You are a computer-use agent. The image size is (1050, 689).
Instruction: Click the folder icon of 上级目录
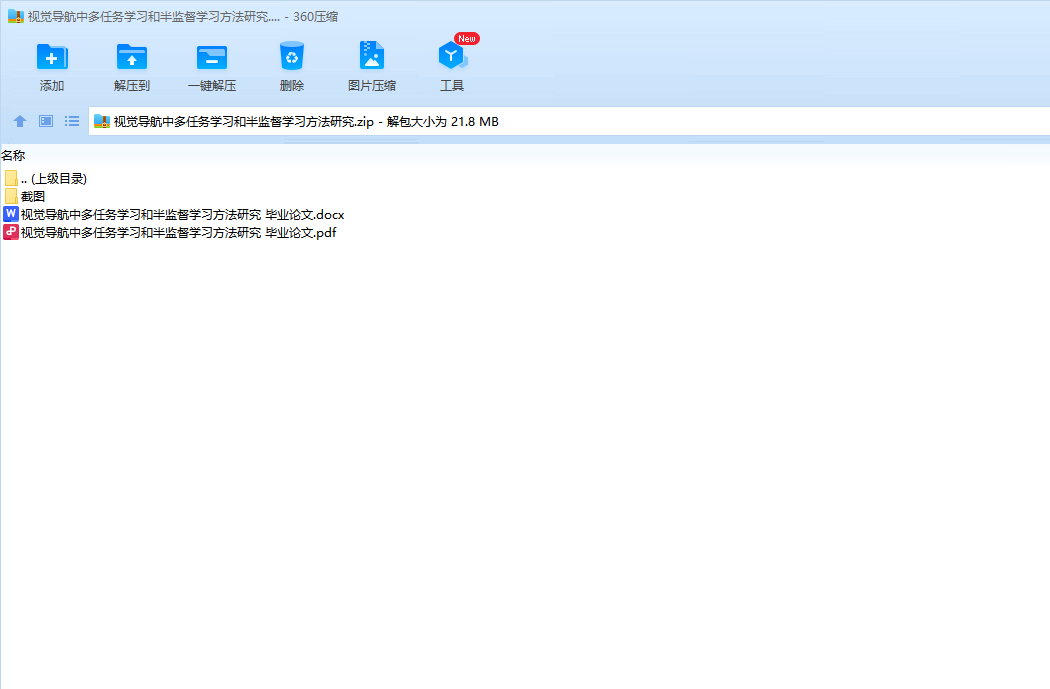point(11,178)
